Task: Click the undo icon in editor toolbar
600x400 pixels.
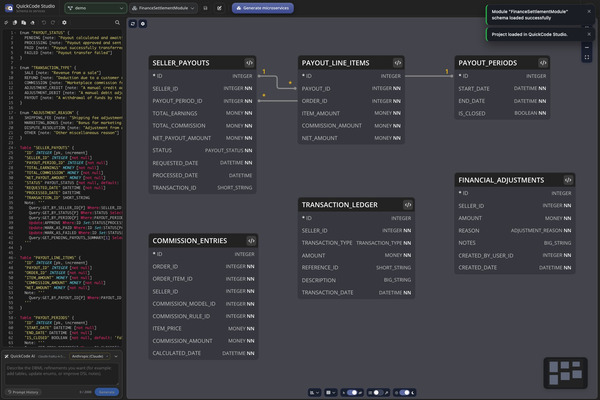Action: pyautogui.click(x=44, y=23)
